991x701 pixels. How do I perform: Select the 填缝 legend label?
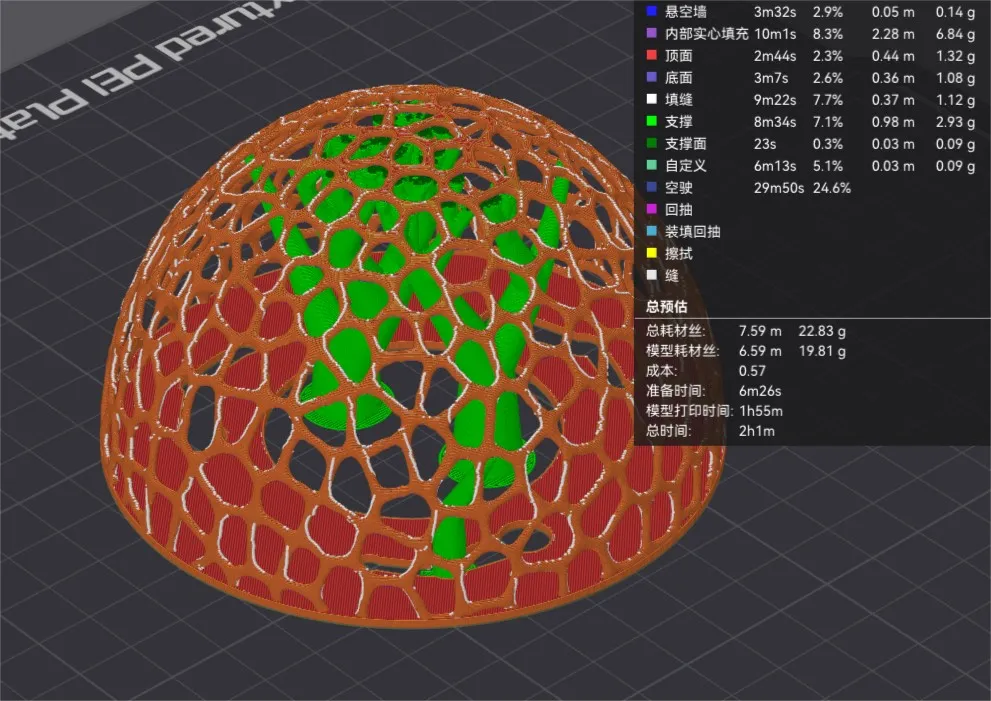(x=679, y=99)
